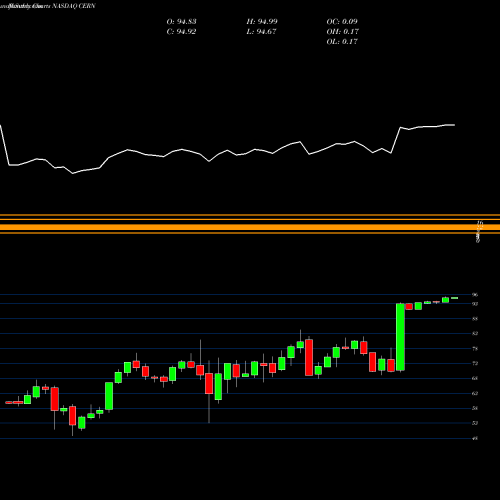The image size is (500, 500).
Task: Click the OC: 0.09 reading
Action: (x=342, y=22)
